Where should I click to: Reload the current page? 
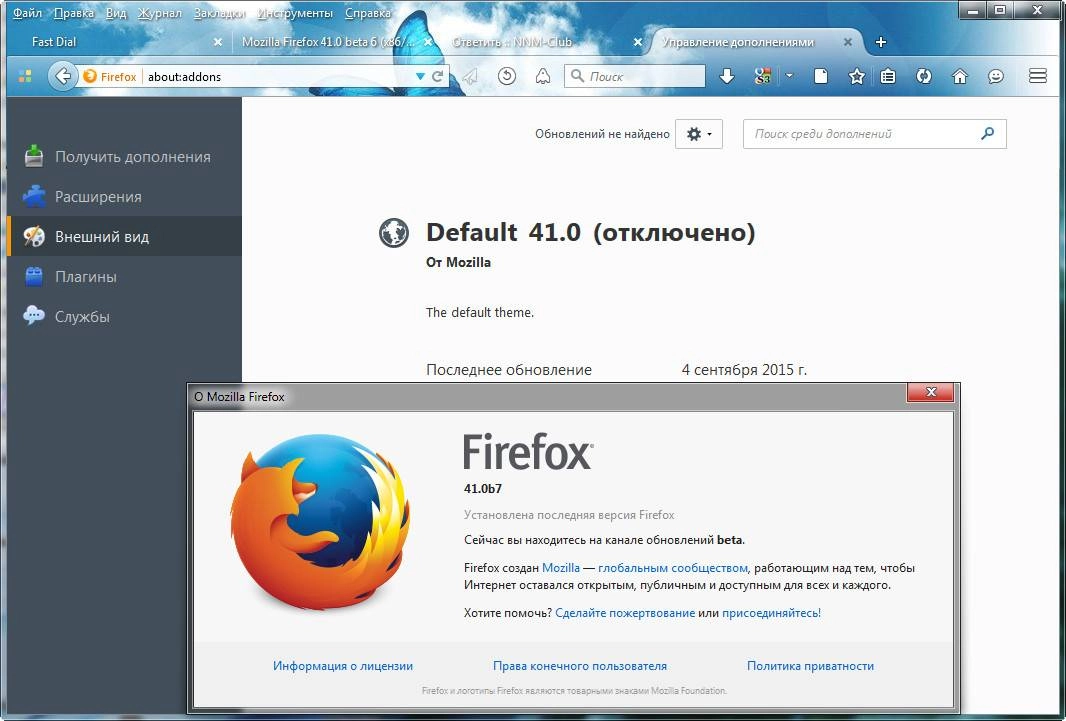[x=438, y=77]
